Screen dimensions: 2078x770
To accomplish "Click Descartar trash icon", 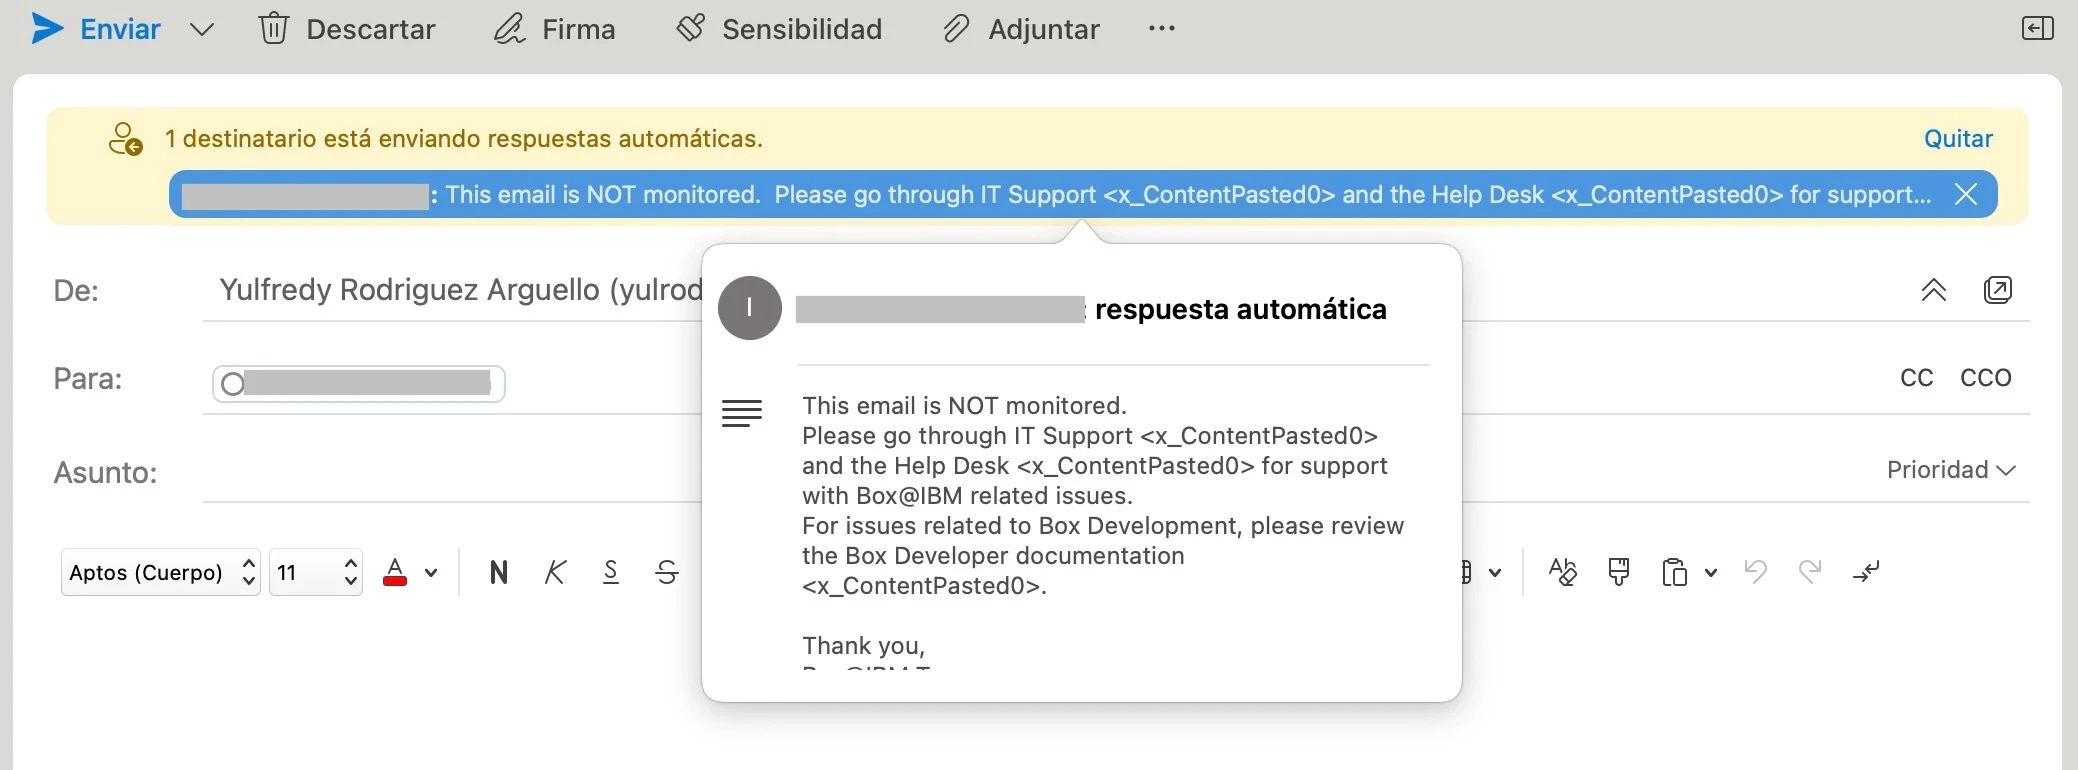I will point(273,29).
